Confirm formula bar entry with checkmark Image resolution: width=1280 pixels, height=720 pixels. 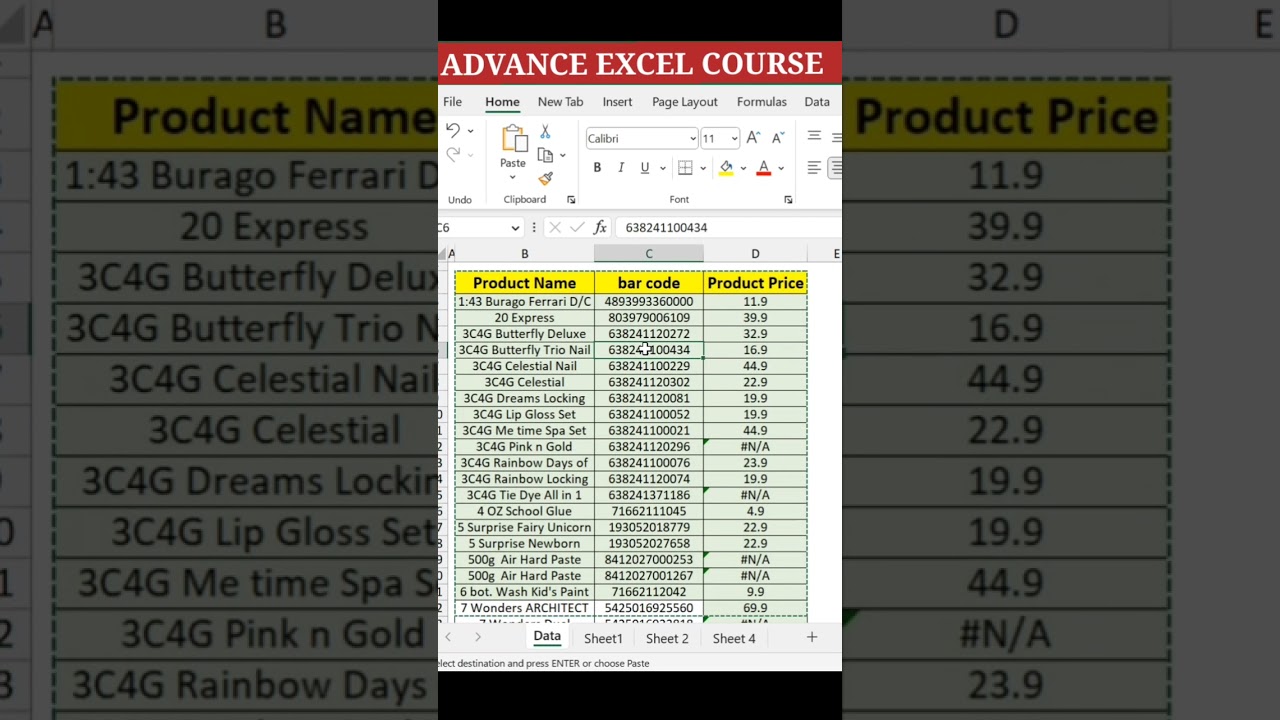[577, 228]
